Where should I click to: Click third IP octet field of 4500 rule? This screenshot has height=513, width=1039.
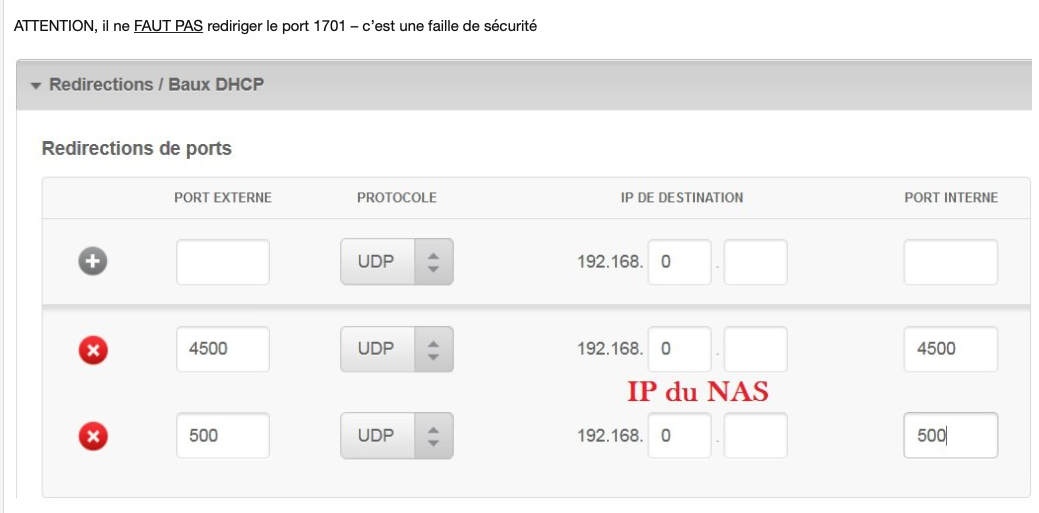(679, 349)
